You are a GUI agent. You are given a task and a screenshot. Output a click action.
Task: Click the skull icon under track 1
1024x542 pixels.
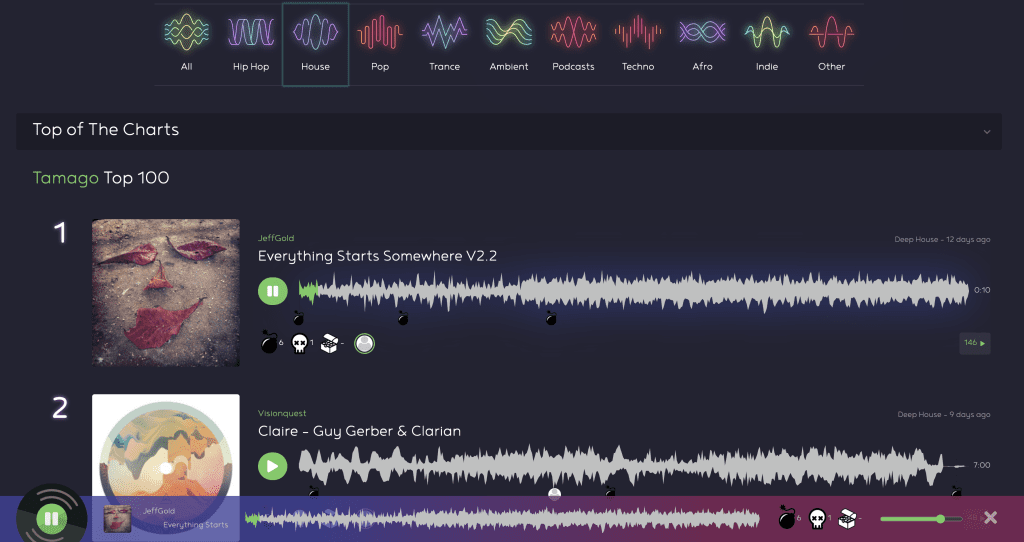[299, 343]
